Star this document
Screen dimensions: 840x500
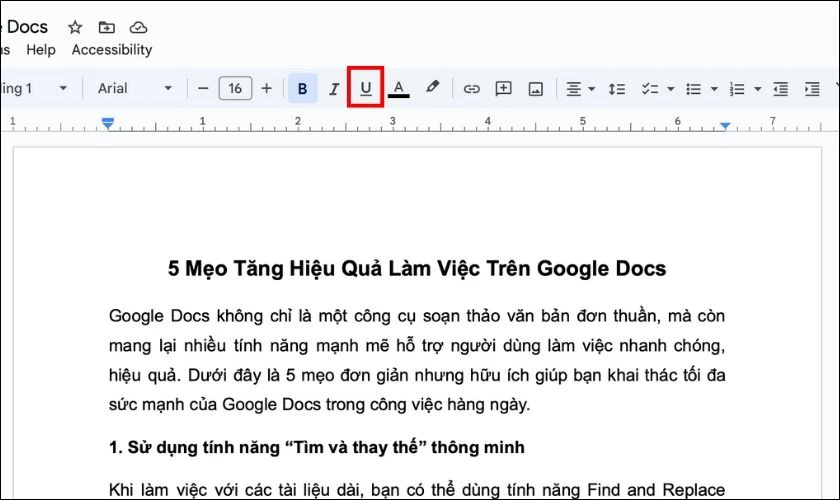coord(75,27)
